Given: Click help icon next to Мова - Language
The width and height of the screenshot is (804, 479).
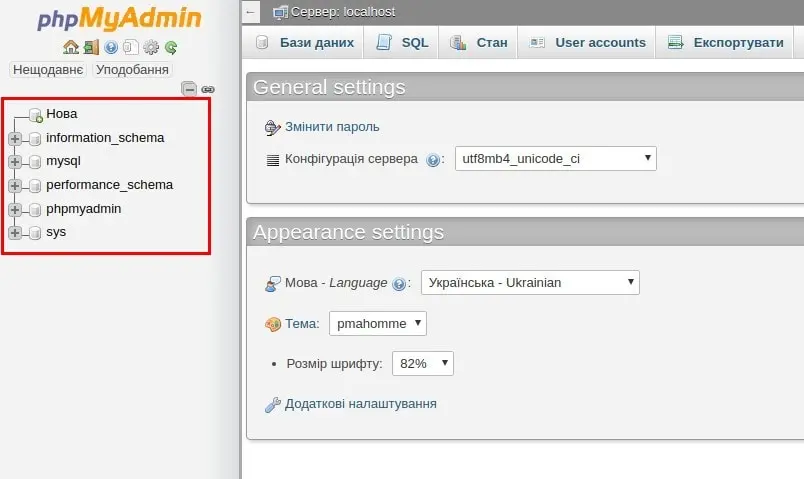Looking at the screenshot, I should tap(398, 284).
